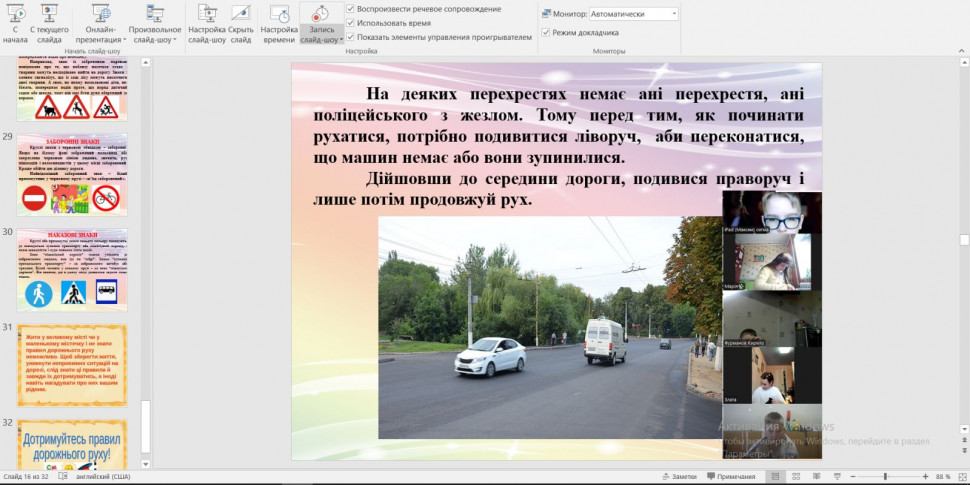
Task: Select warning signs slide thumbnail above slide 29
Action: tap(72, 88)
